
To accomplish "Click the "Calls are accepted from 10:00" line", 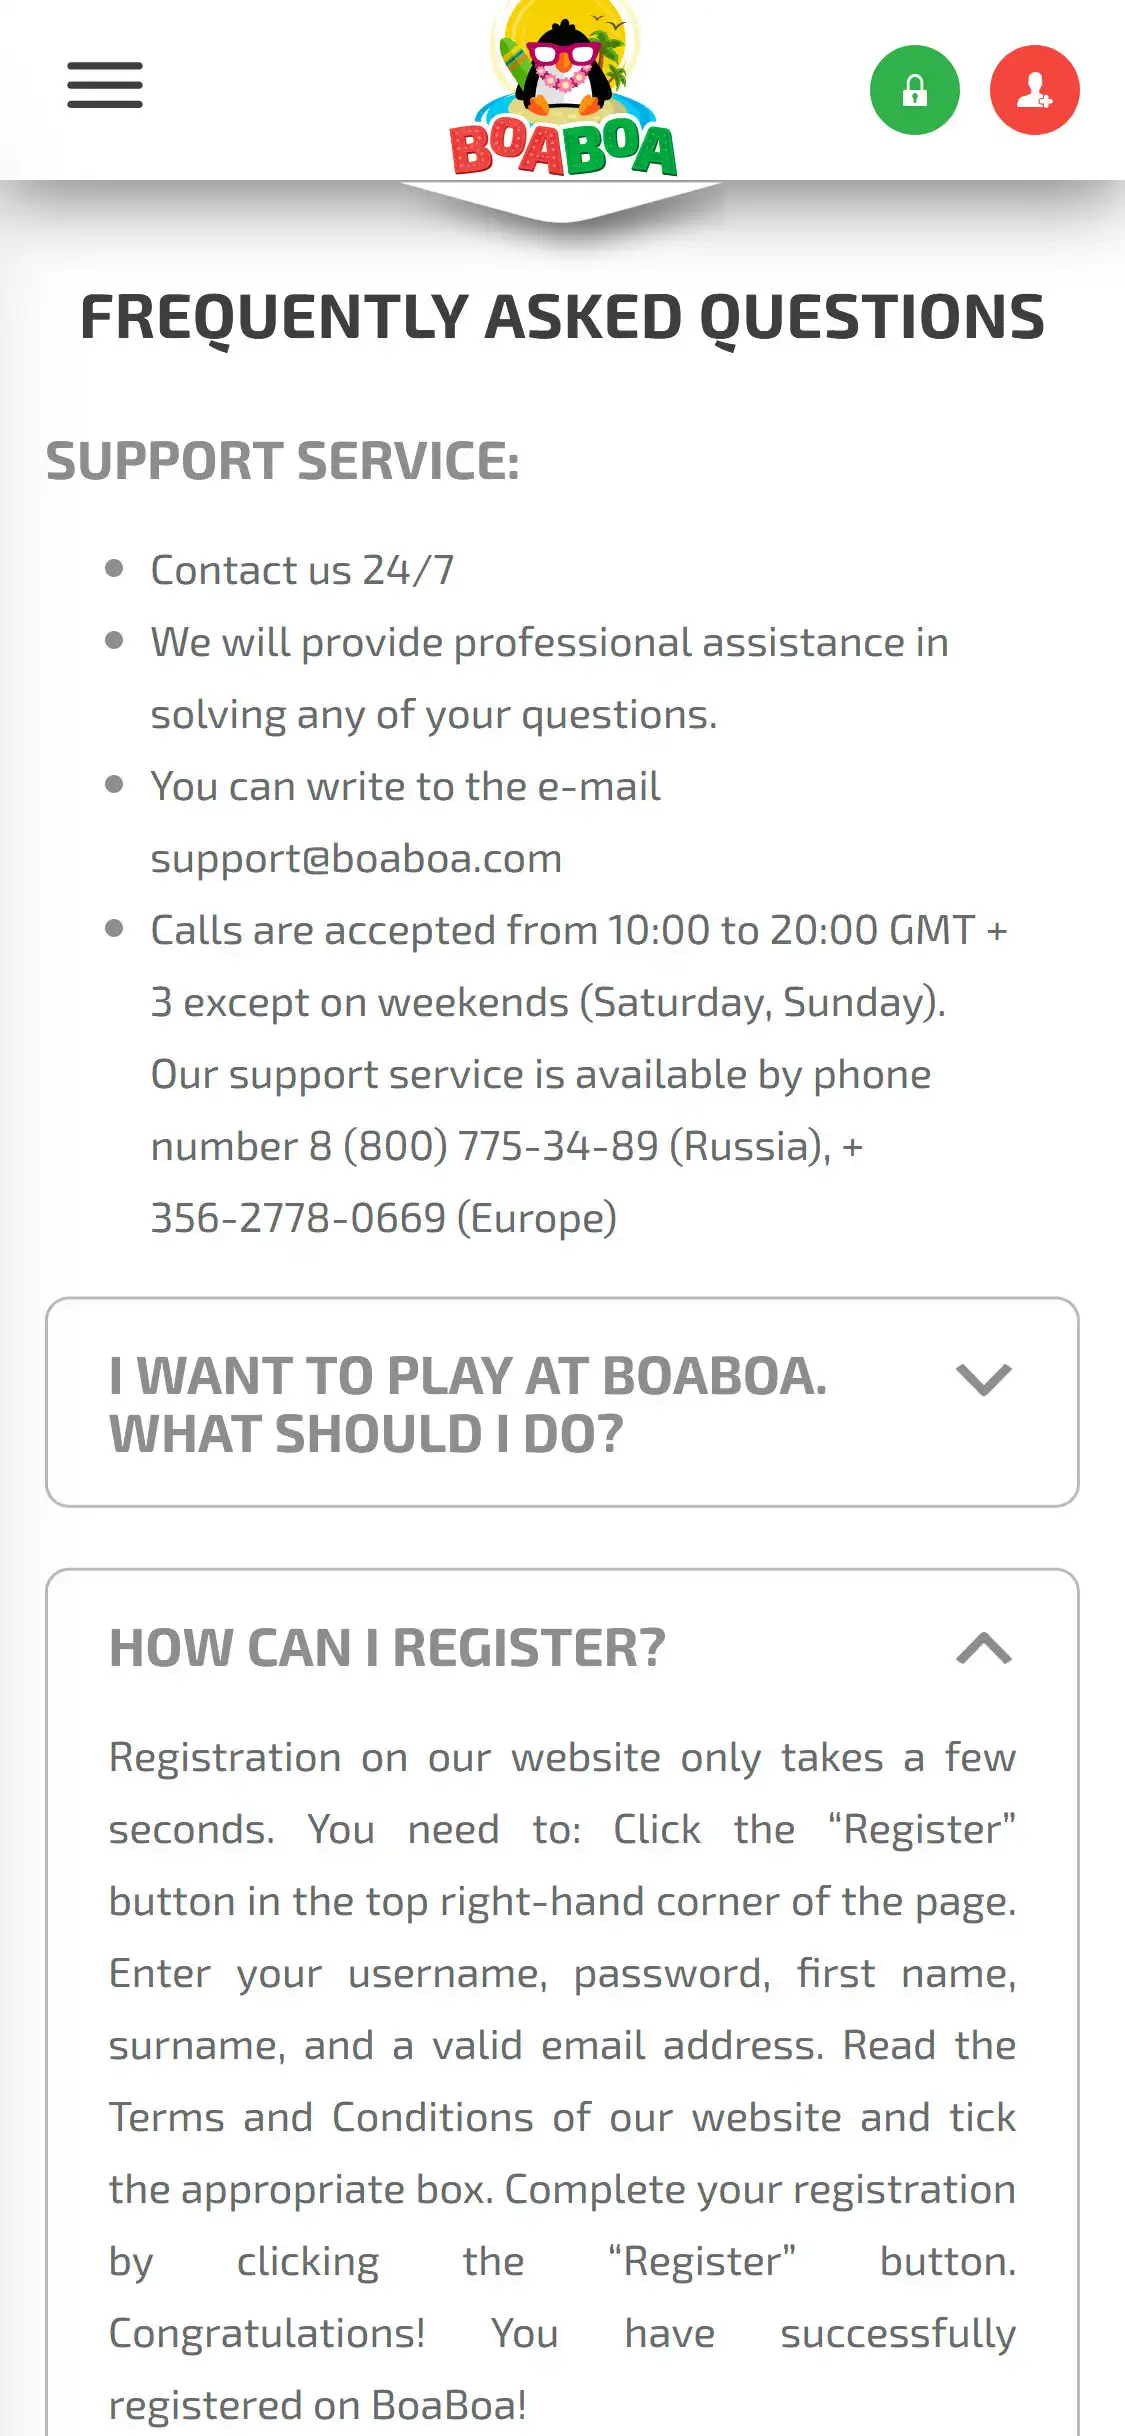I will (x=578, y=930).
